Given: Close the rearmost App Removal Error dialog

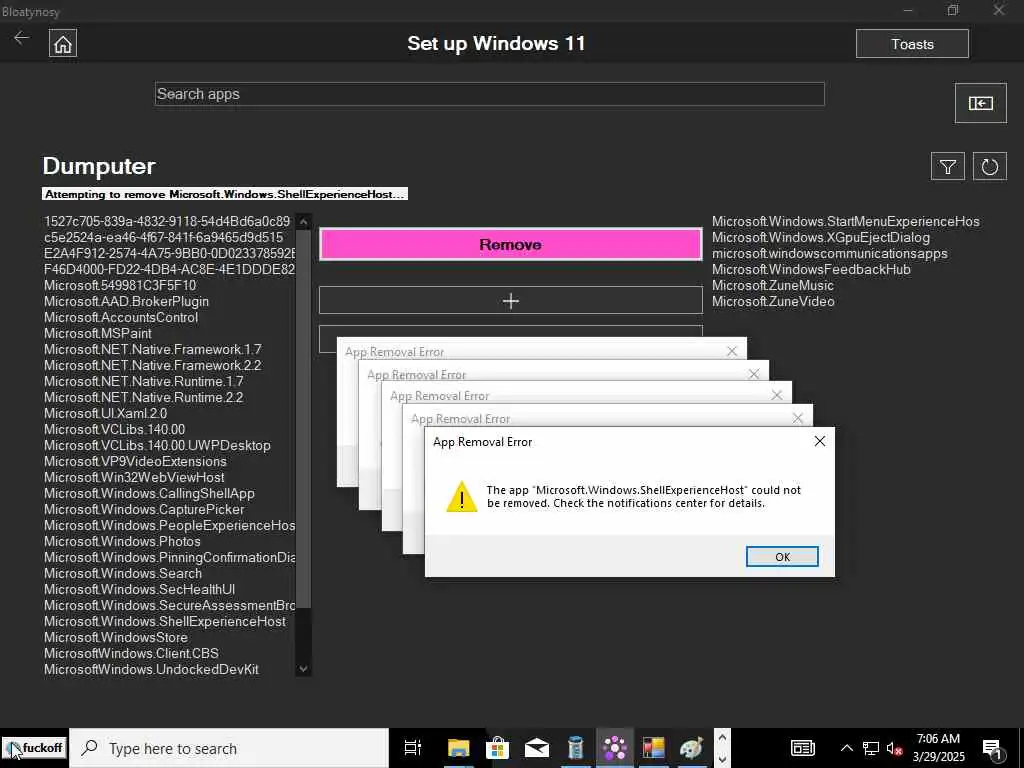Looking at the screenshot, I should 732,351.
